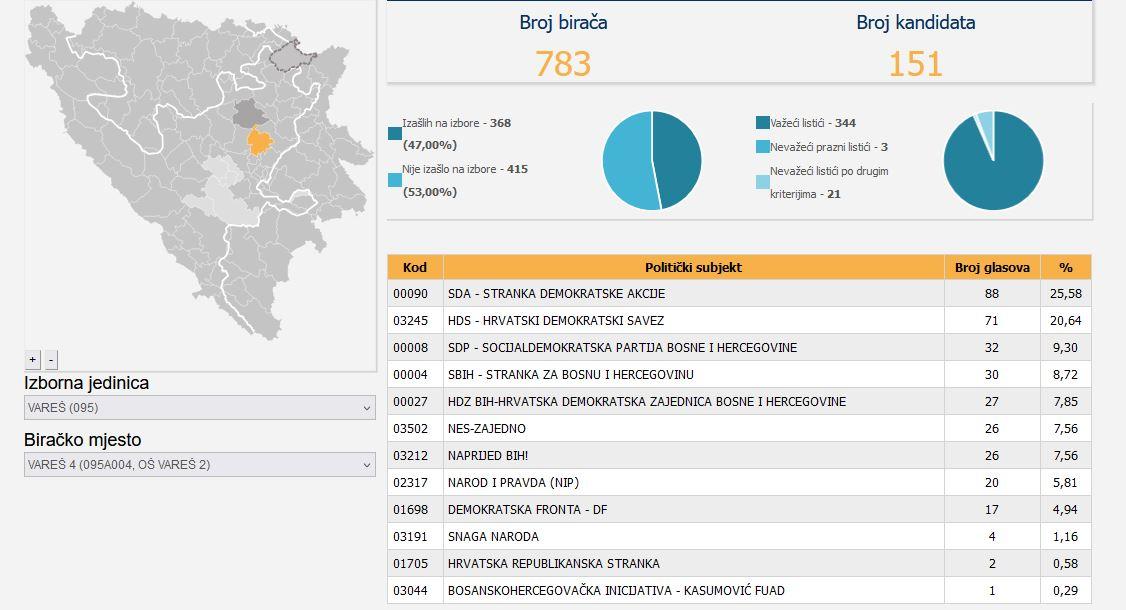
Task: Select the NAPRIJED BIH! row
Action: (739, 456)
